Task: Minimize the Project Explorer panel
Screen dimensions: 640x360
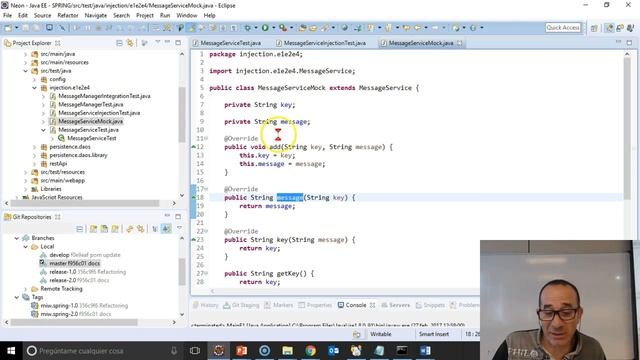Action: tap(167, 42)
